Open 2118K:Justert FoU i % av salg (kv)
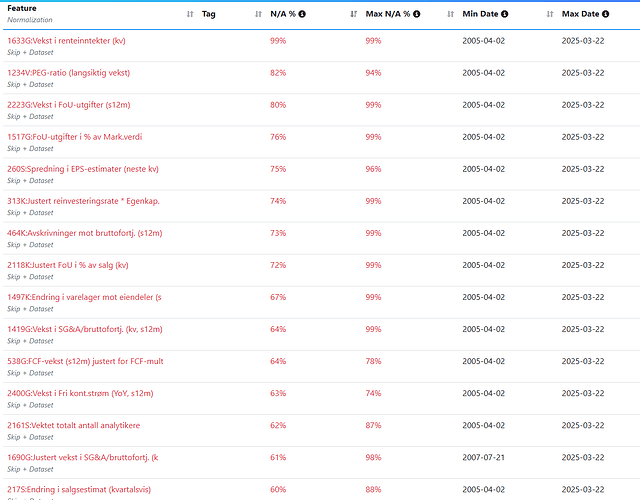This screenshot has height=500, width=640. point(68,265)
